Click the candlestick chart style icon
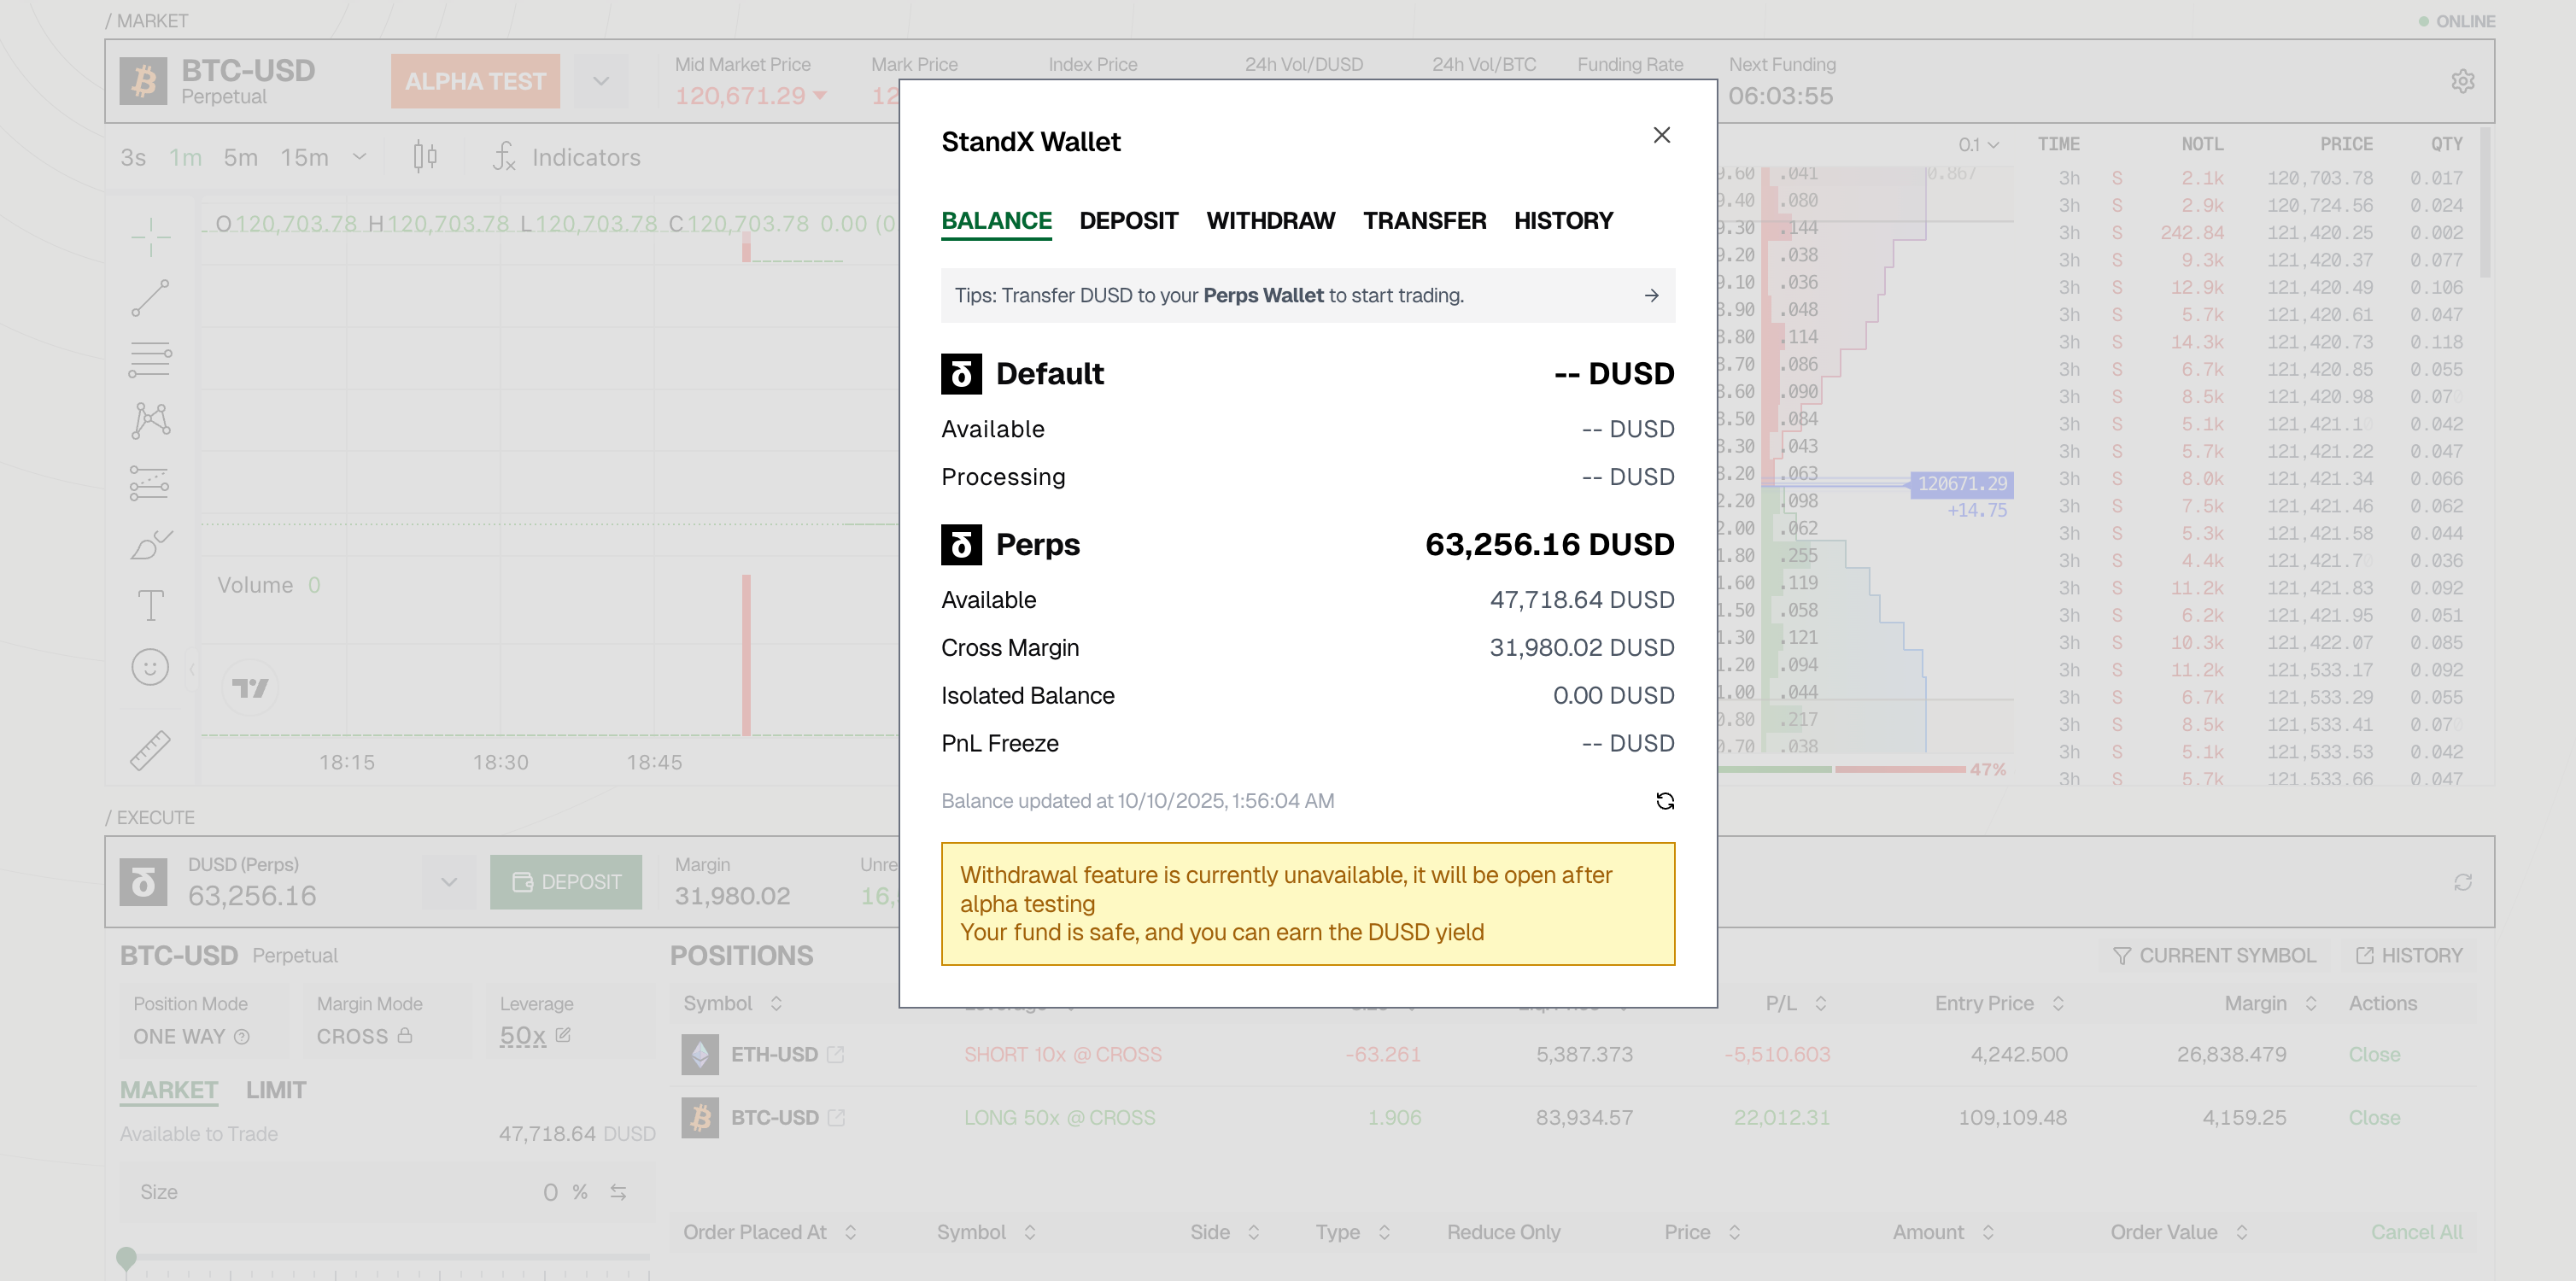 point(425,157)
